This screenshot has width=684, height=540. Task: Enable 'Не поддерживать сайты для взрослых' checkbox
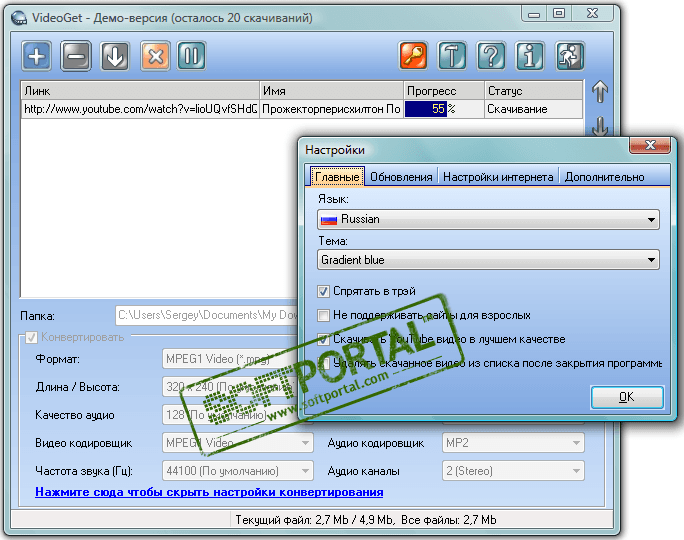(x=323, y=315)
